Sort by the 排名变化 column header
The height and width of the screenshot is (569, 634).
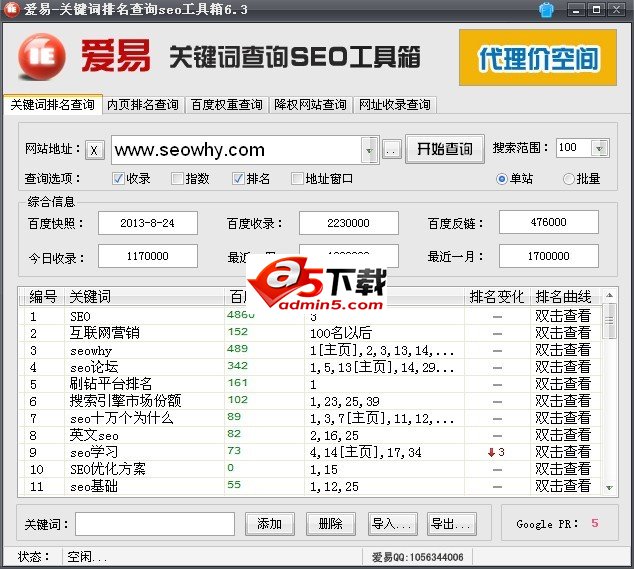[497, 296]
